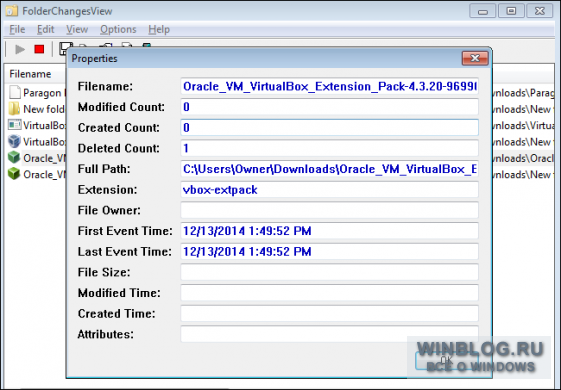The width and height of the screenshot is (561, 390).
Task: Stop capturing with the red Stop icon
Action: tap(39, 49)
